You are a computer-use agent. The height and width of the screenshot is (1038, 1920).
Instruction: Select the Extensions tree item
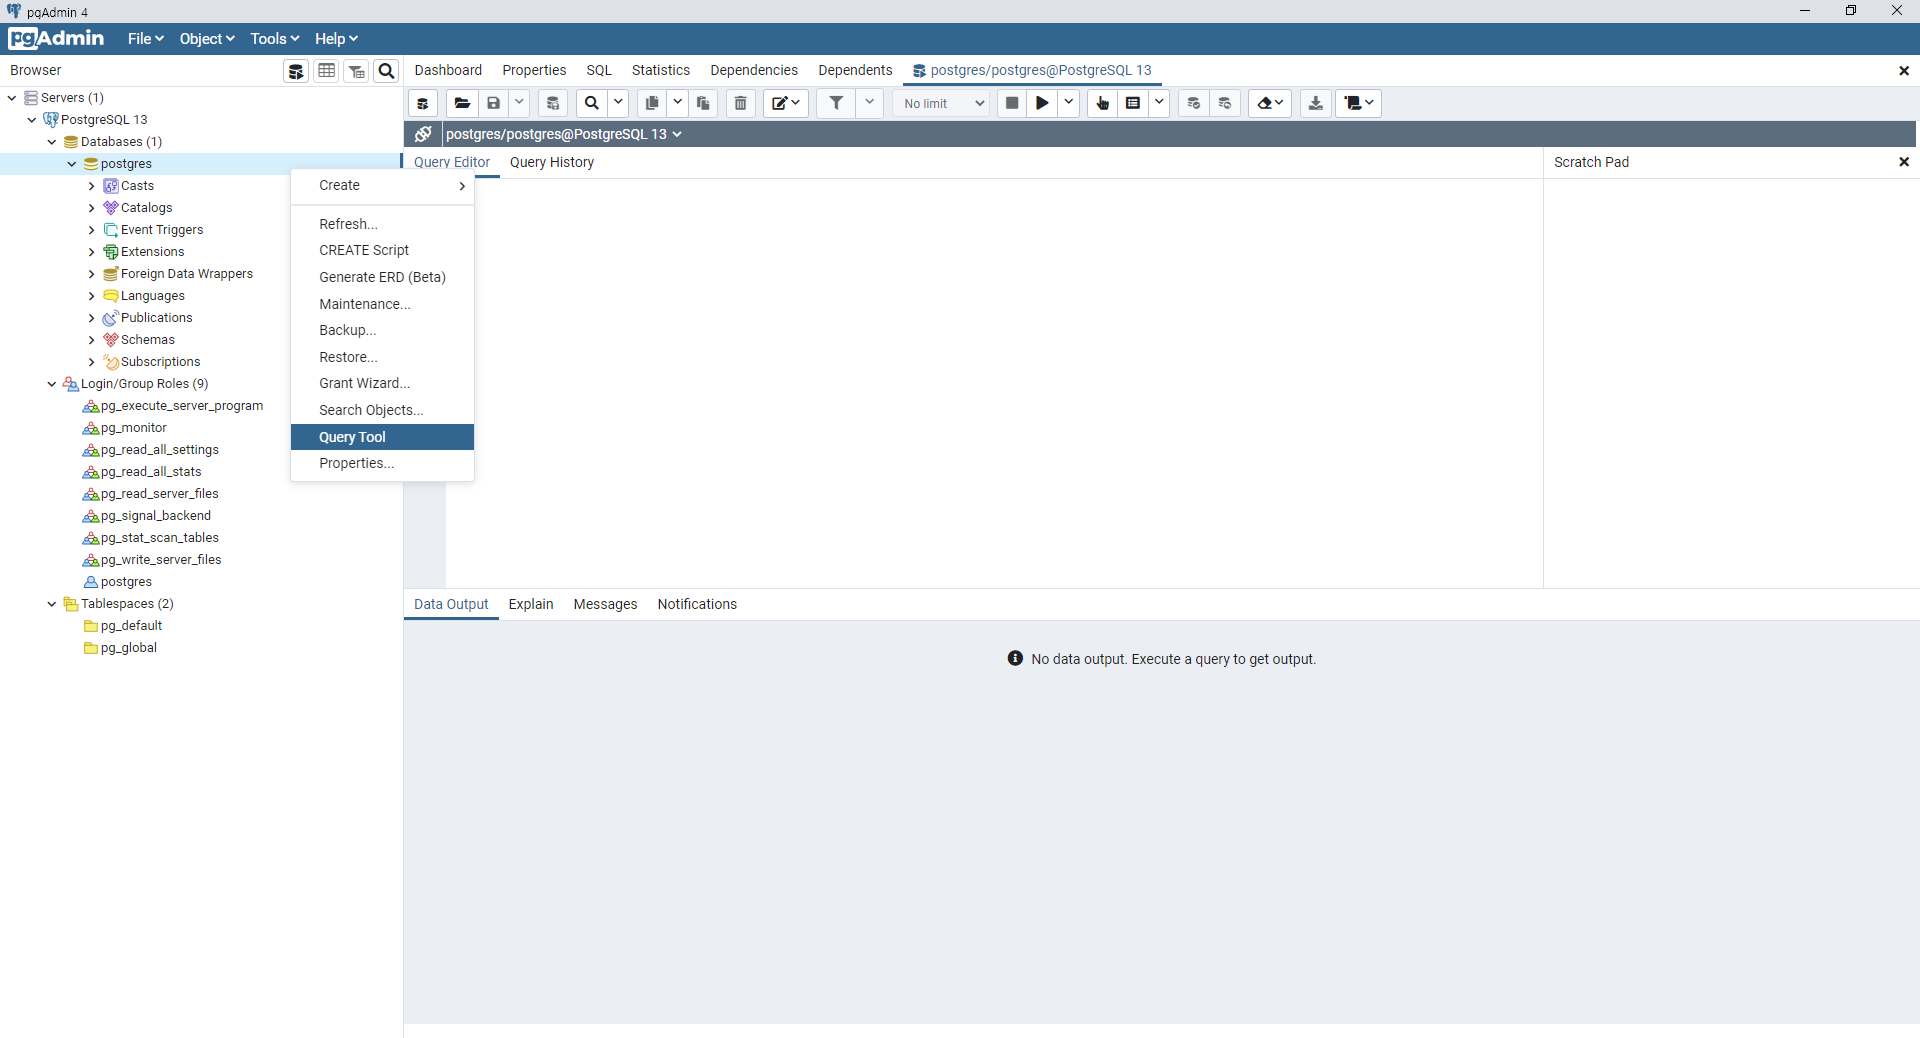[152, 252]
